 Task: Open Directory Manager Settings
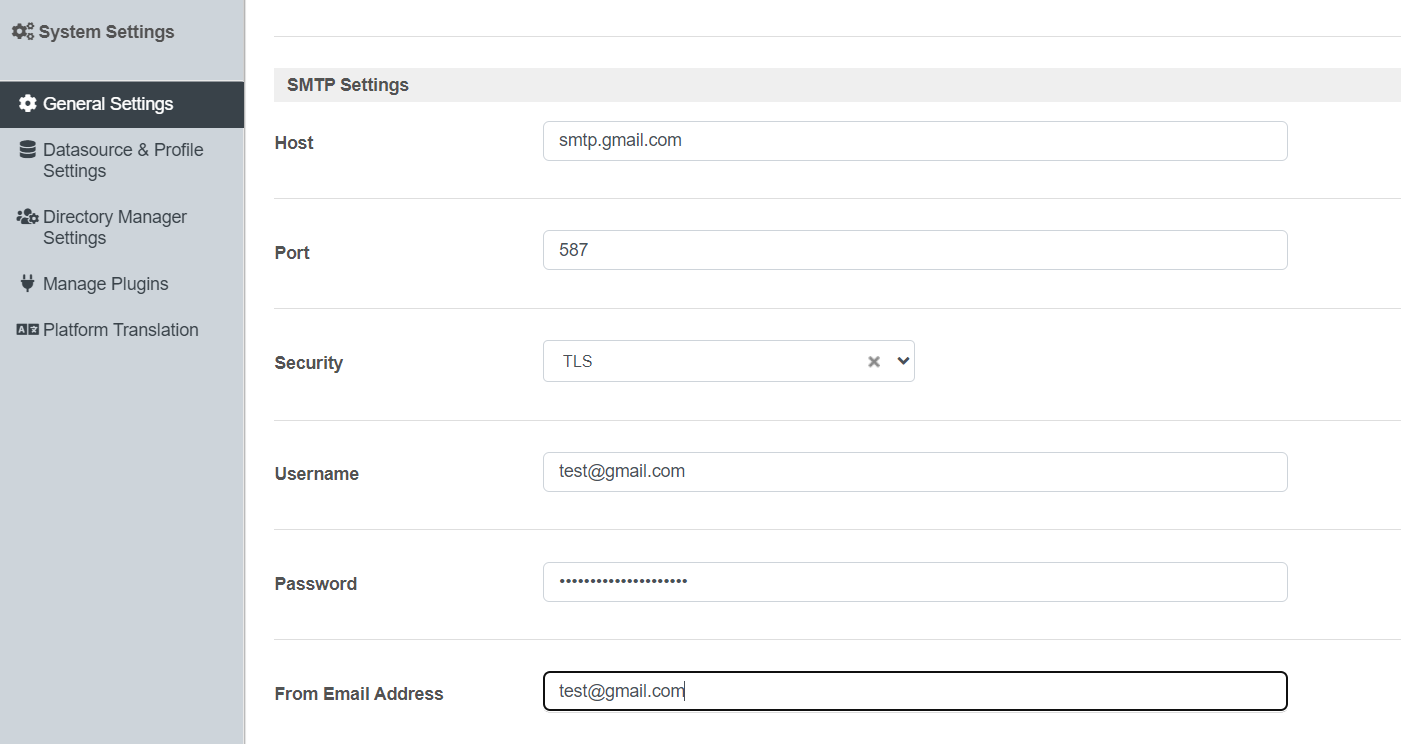pyautogui.click(x=122, y=227)
